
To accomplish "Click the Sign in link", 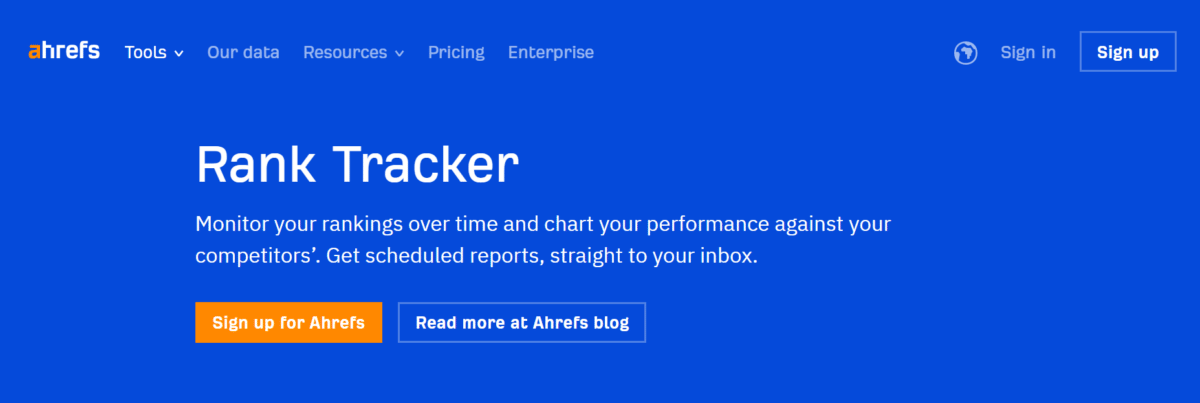I will tap(1028, 52).
